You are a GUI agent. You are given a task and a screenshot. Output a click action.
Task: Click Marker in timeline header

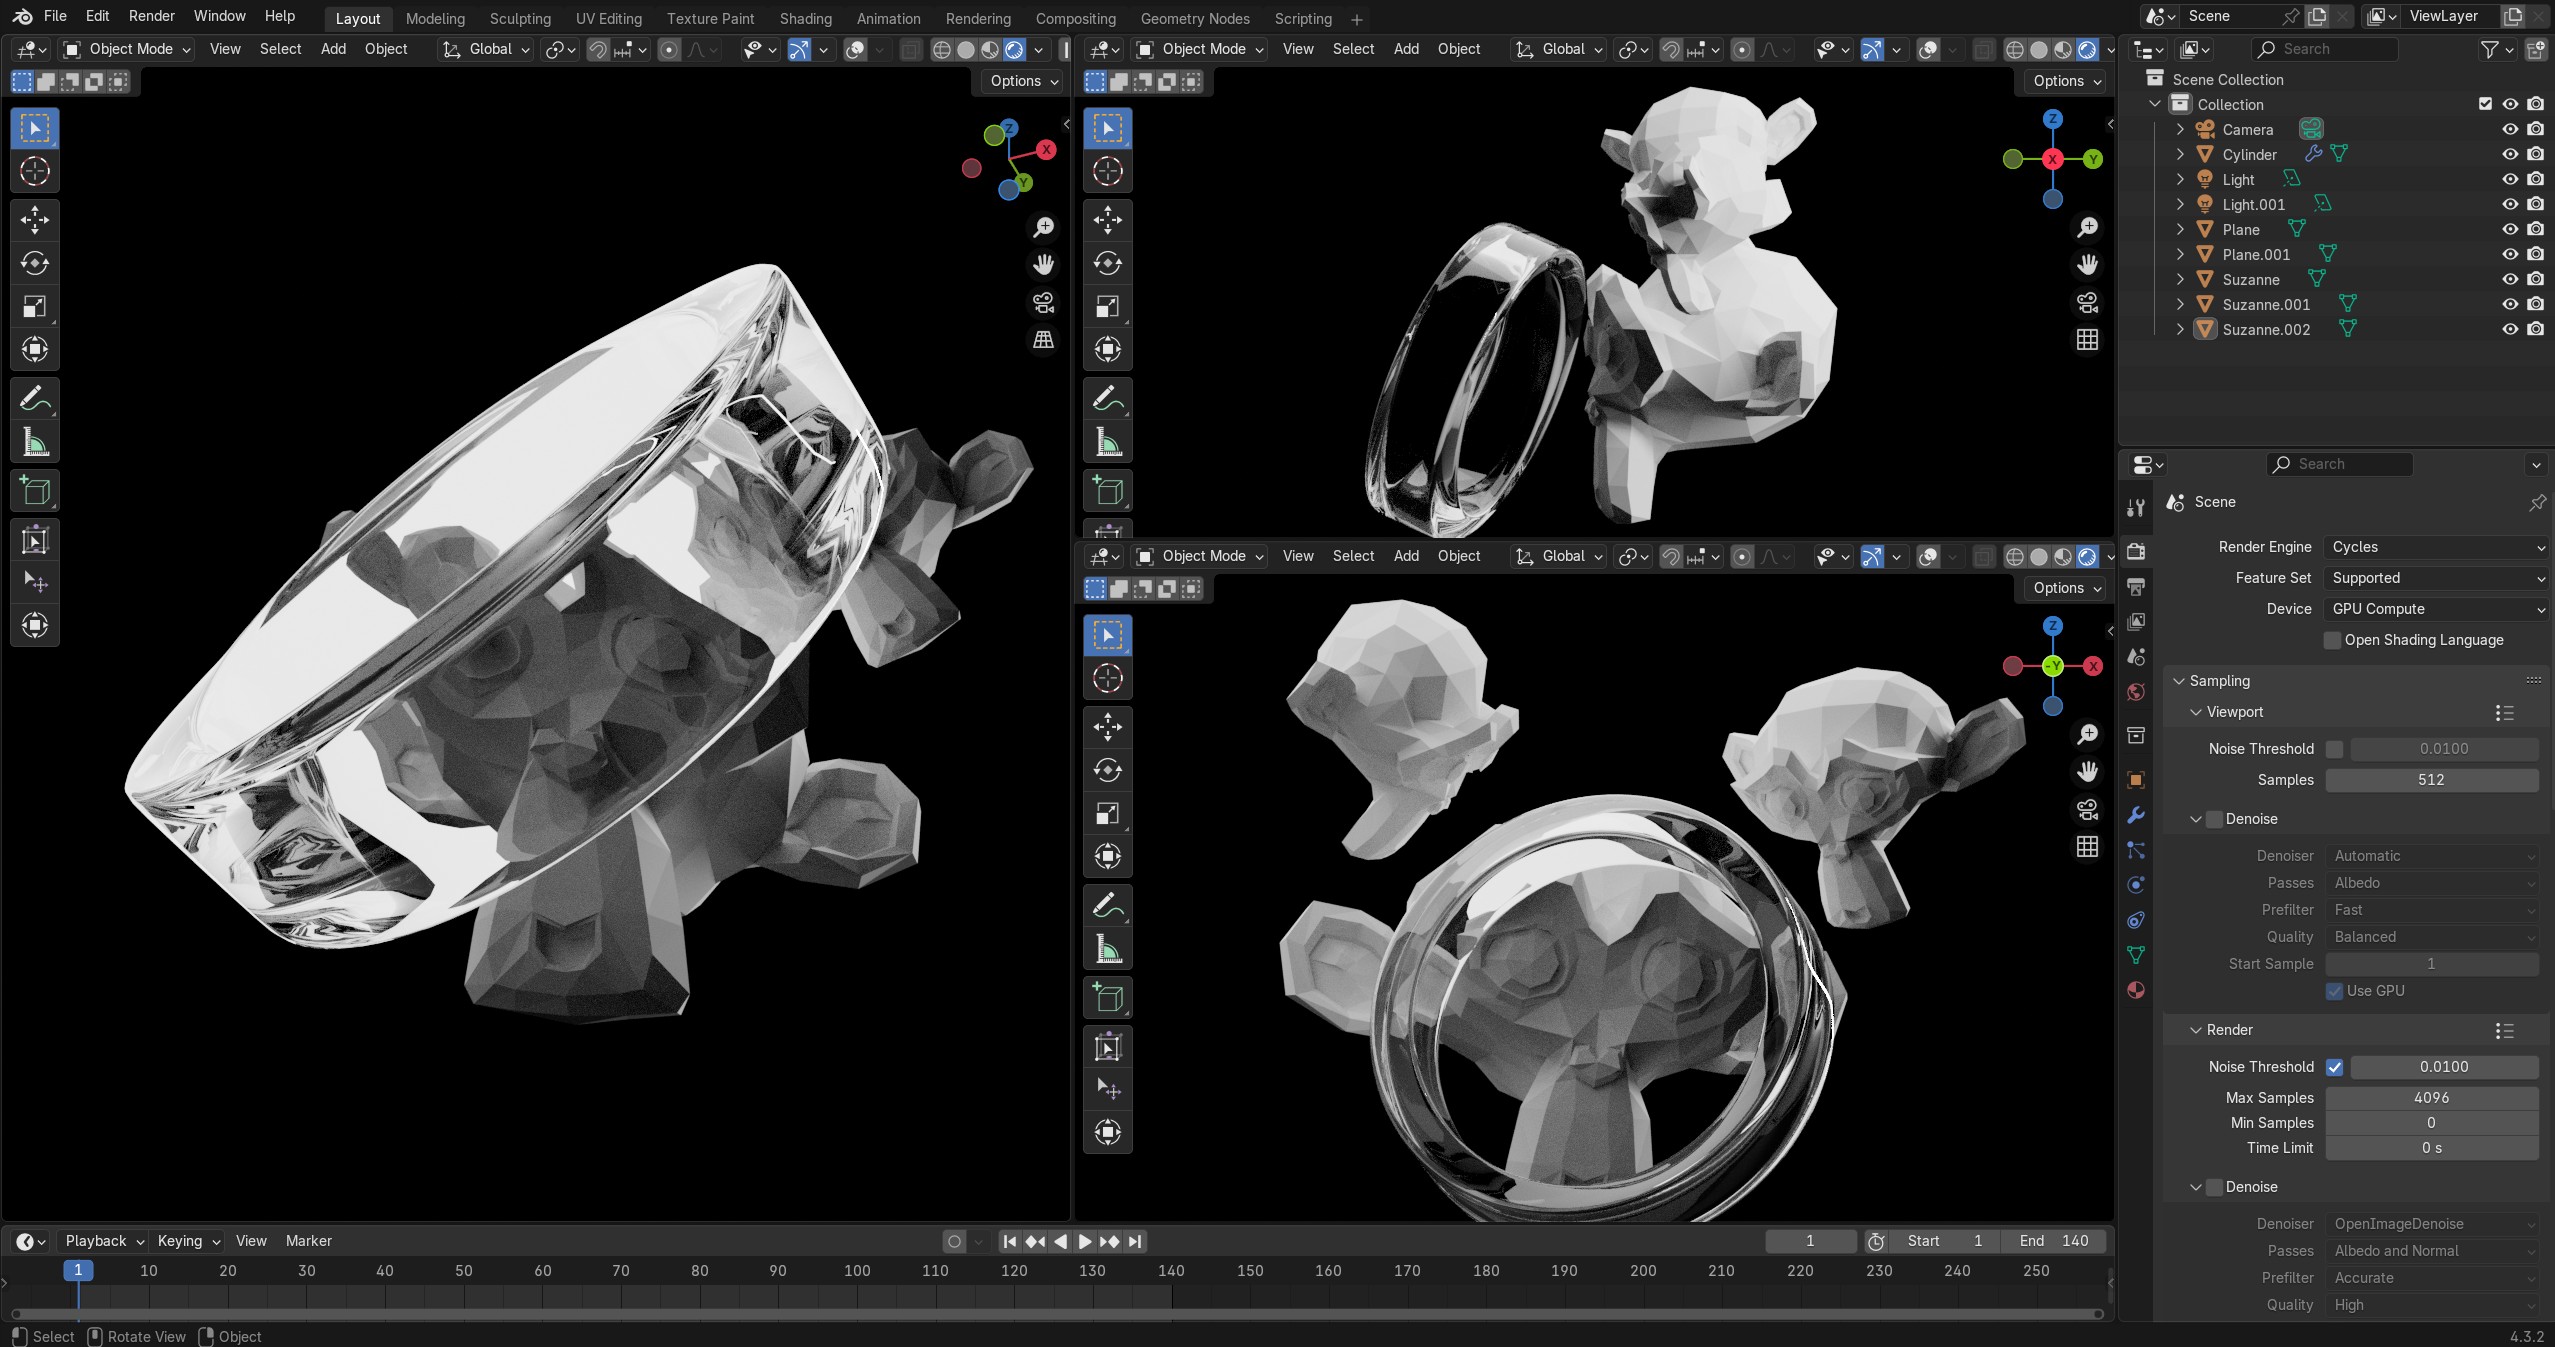point(308,1241)
